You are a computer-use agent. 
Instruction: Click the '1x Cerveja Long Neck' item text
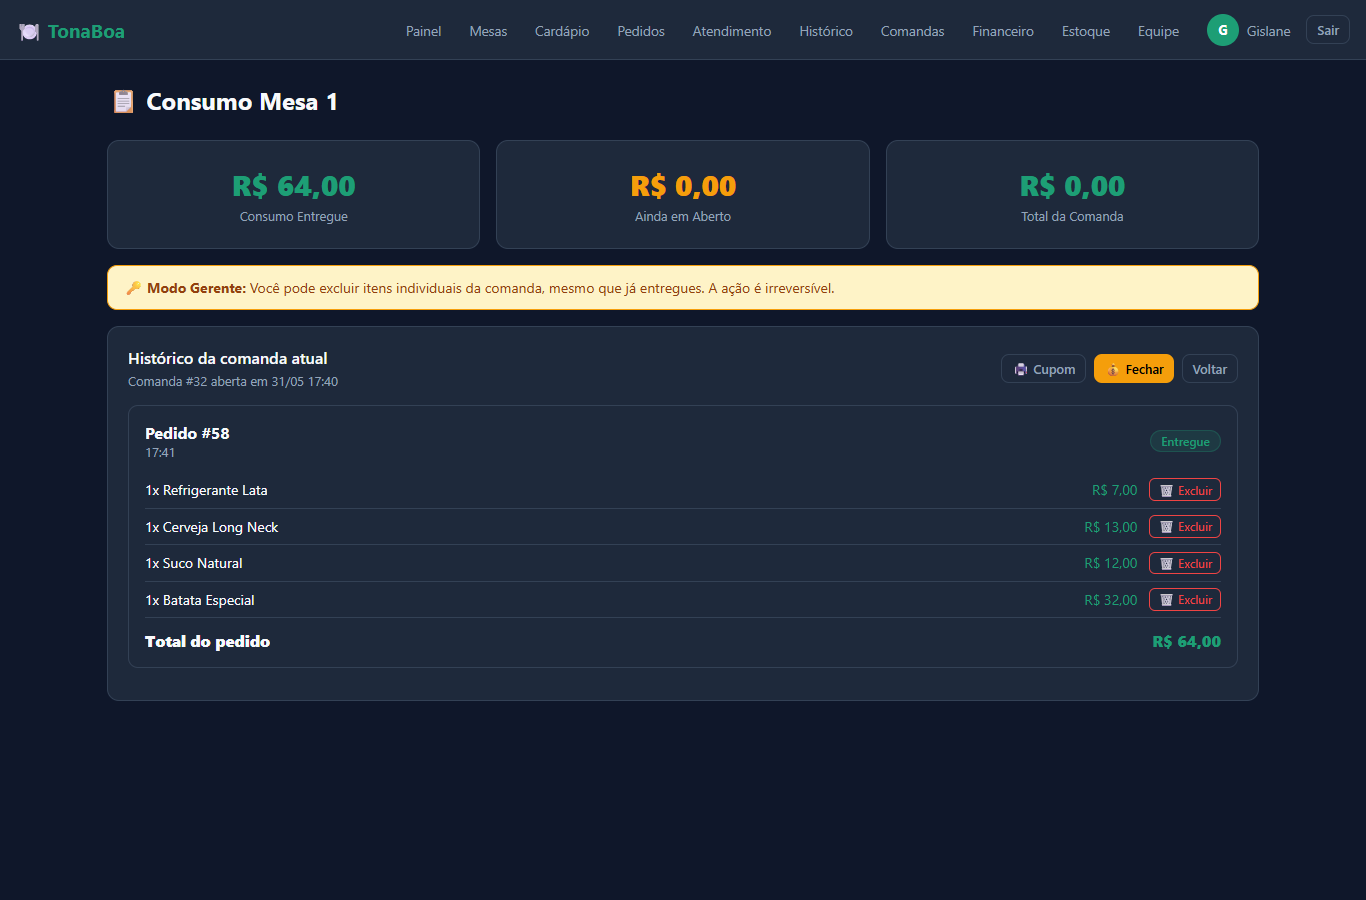[212, 527]
